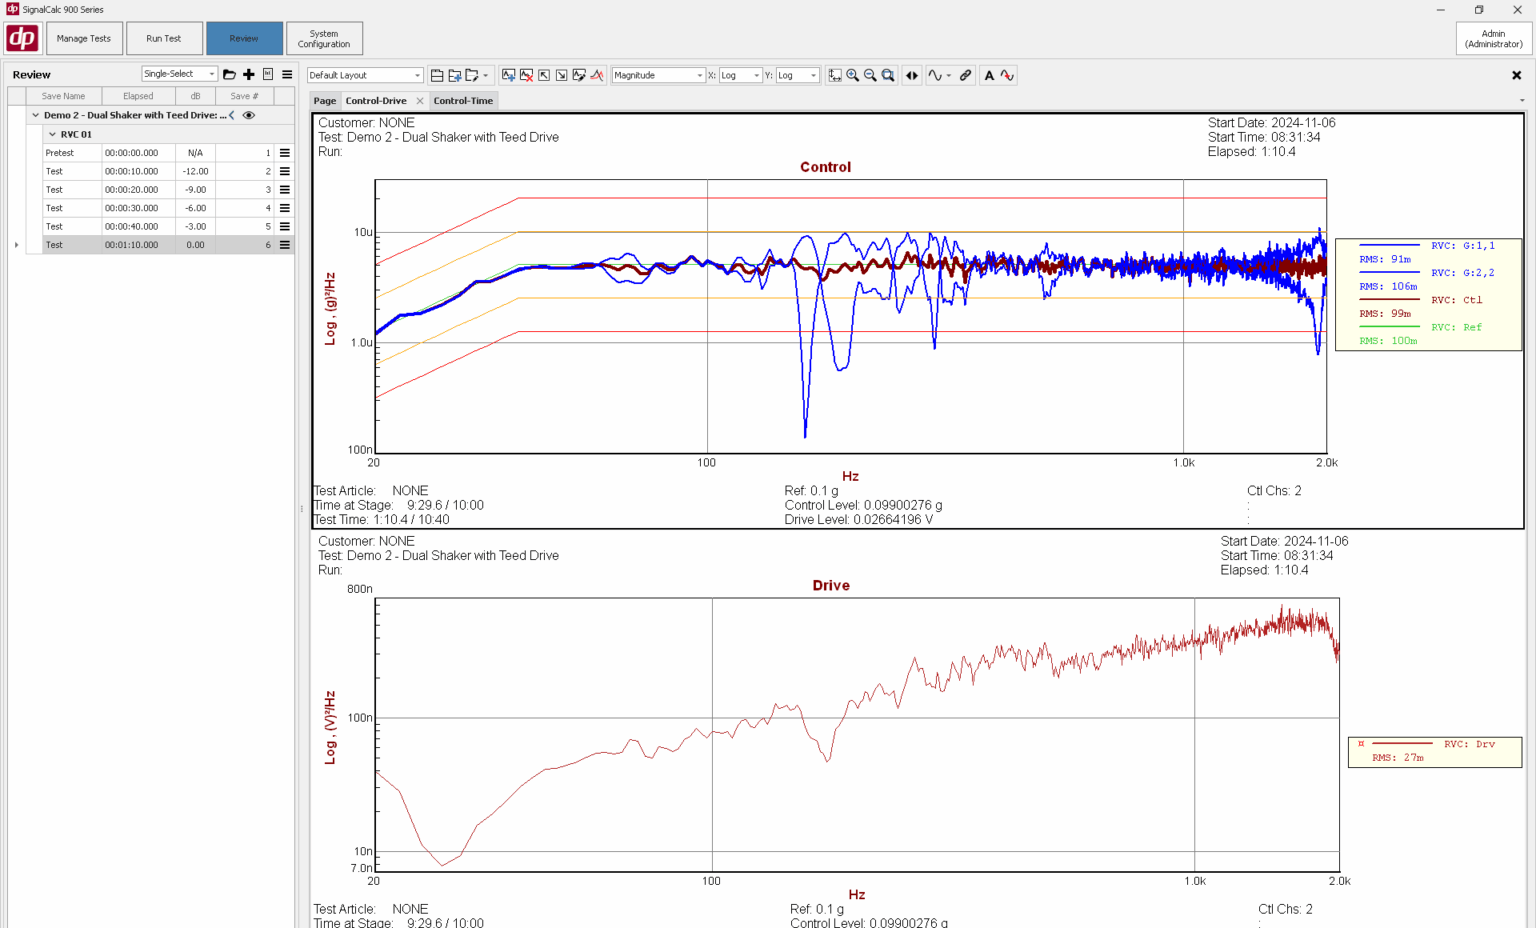The width and height of the screenshot is (1536, 928).
Task: Click the dp Data Physics logo icon
Action: pyautogui.click(x=22, y=38)
